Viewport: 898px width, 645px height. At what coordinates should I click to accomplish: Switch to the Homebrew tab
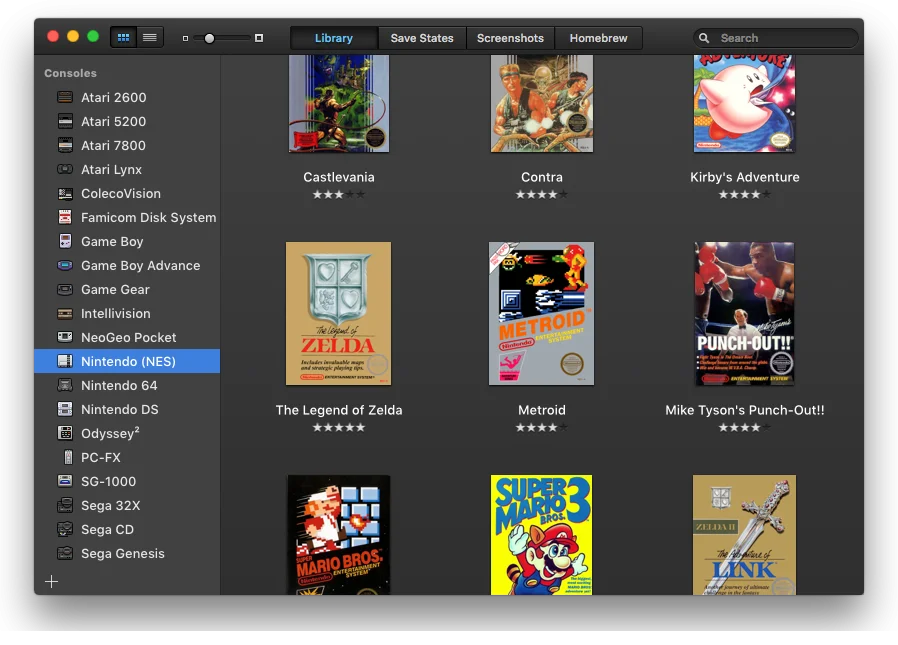(x=598, y=37)
